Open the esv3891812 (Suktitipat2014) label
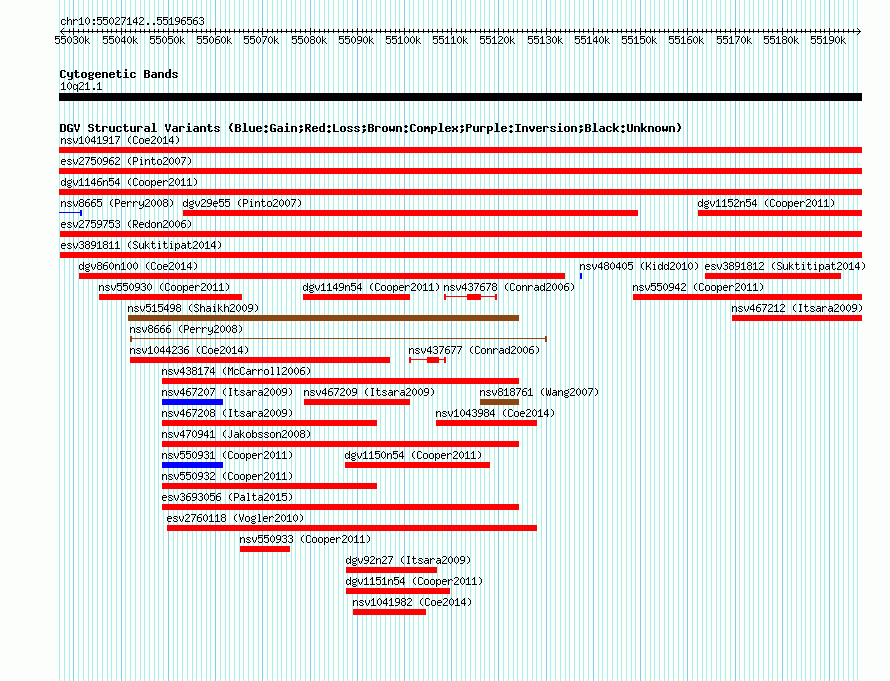 785,266
